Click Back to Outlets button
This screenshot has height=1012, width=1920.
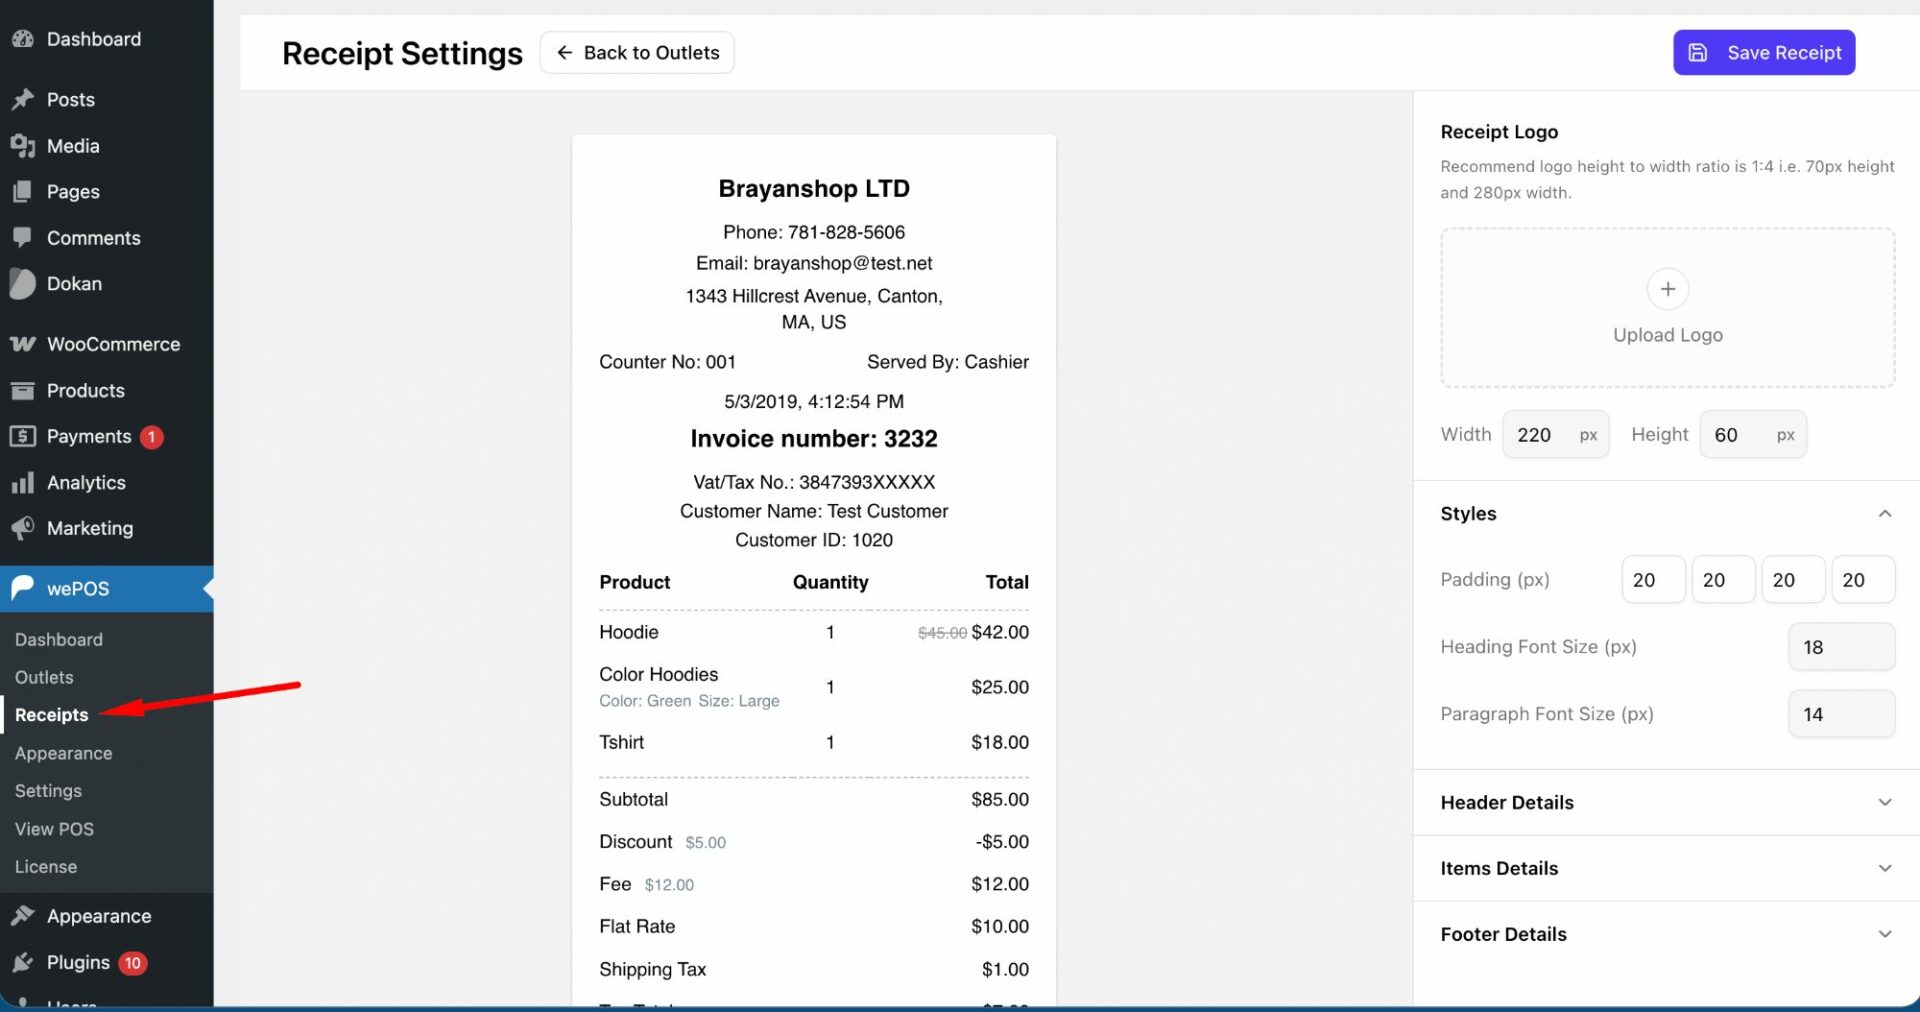[637, 53]
